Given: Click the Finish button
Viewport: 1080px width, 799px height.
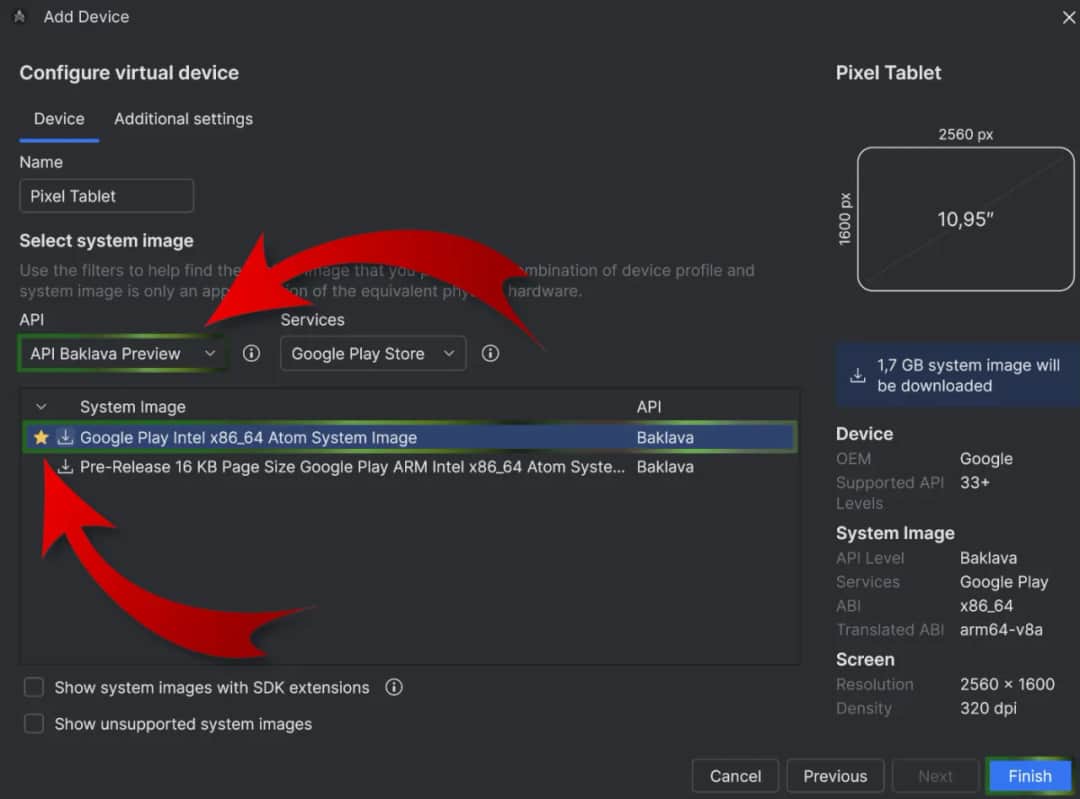Looking at the screenshot, I should point(1029,776).
